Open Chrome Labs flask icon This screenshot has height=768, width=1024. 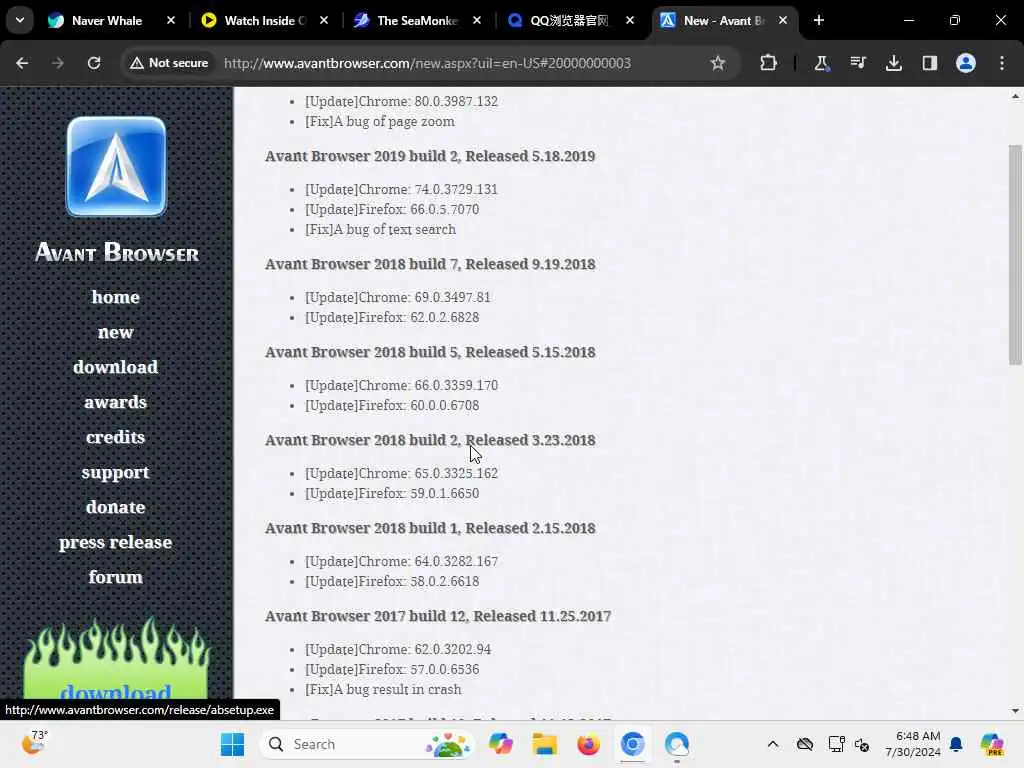[822, 63]
